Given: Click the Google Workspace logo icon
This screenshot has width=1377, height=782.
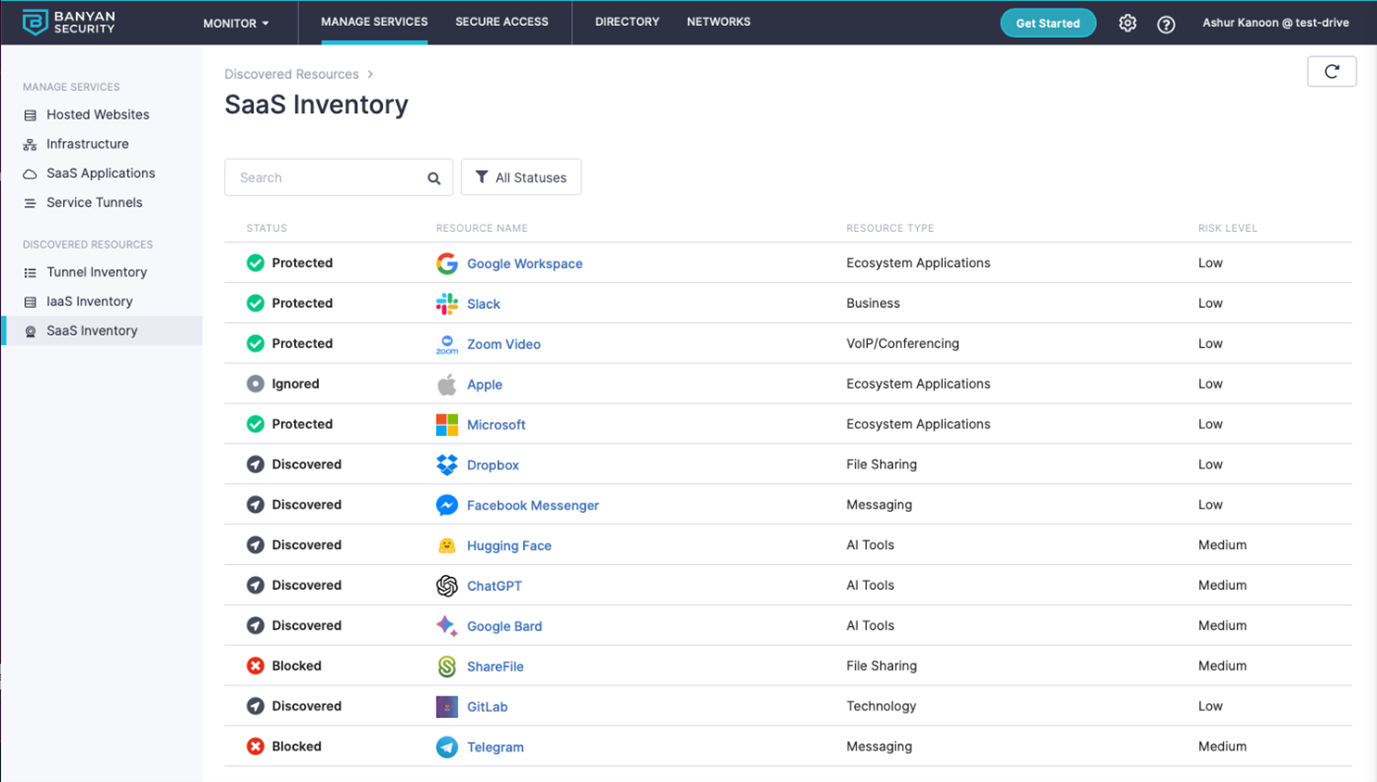Looking at the screenshot, I should click(447, 263).
